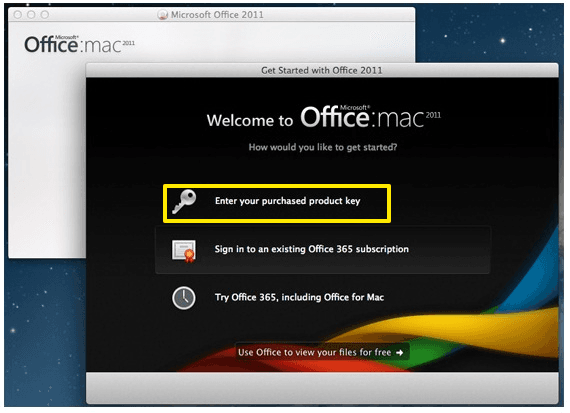Viewport: 570px width, 413px height.
Task: Minimize the Microsoft Office 2011 window
Action: tap(31, 15)
